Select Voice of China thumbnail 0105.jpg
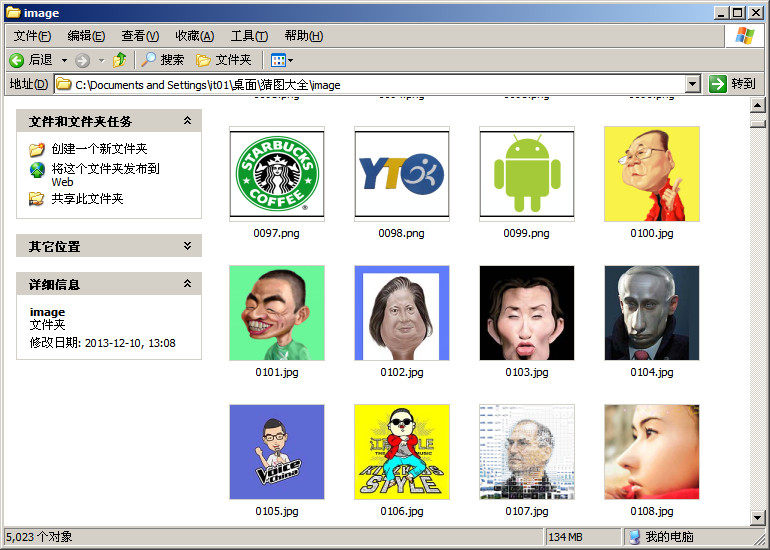770x550 pixels. click(277, 452)
